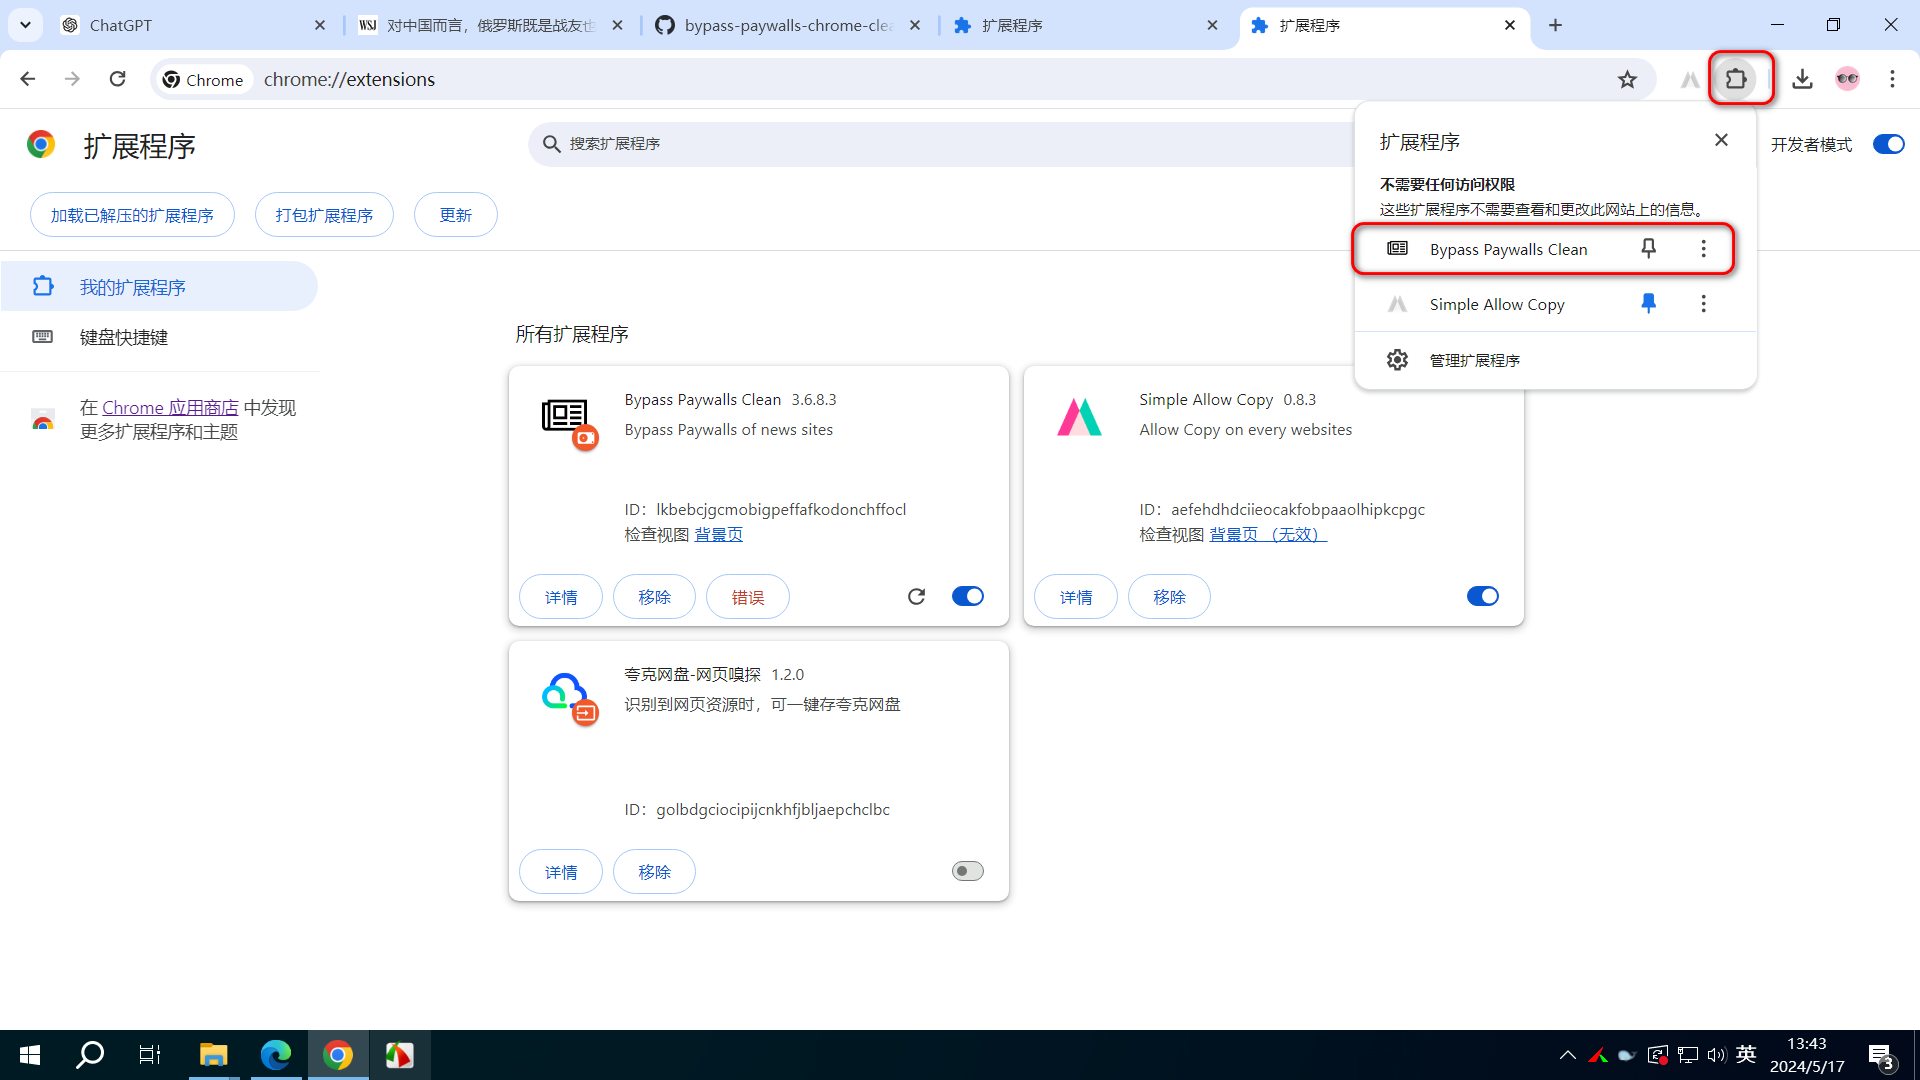This screenshot has width=1920, height=1080.
Task: Open Chrome's three-dot main menu
Action: 1892,79
